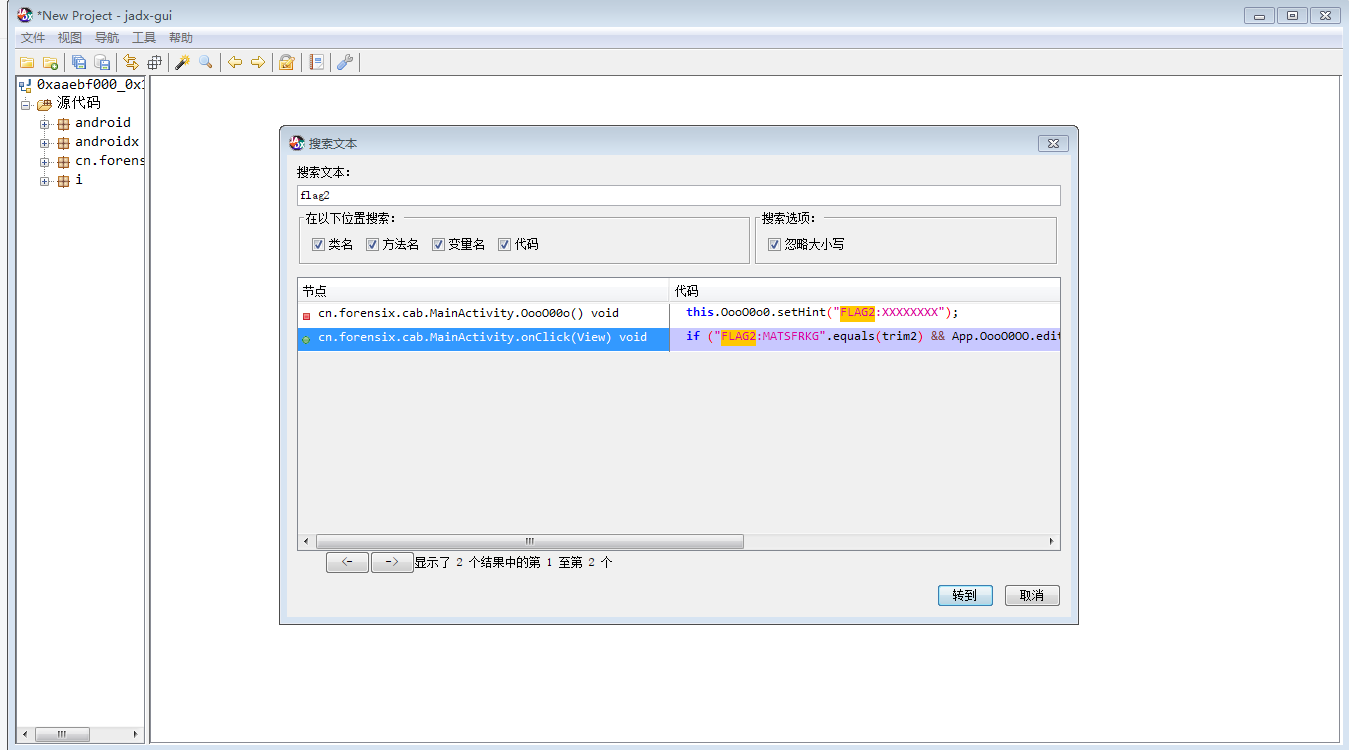This screenshot has width=1349, height=750.
Task: Toggle the 方法名 checkbox
Action: 372,244
